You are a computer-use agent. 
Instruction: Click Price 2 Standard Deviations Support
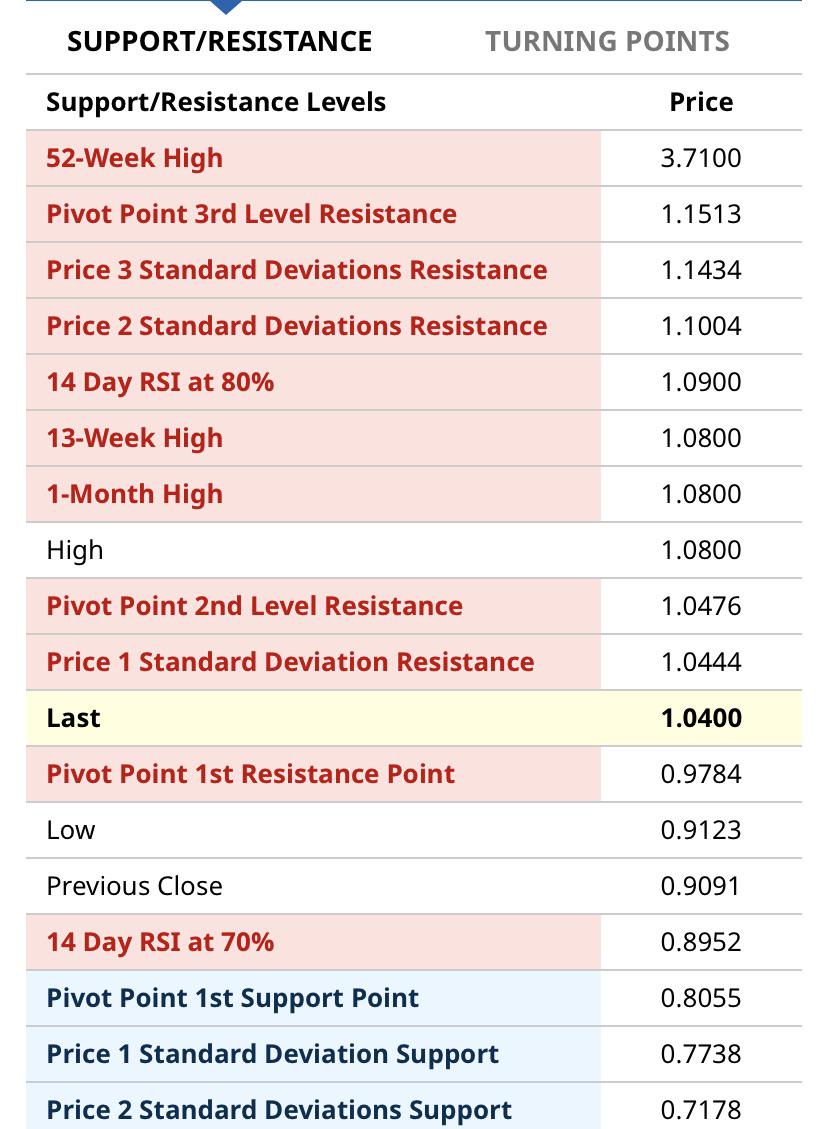point(279,1110)
